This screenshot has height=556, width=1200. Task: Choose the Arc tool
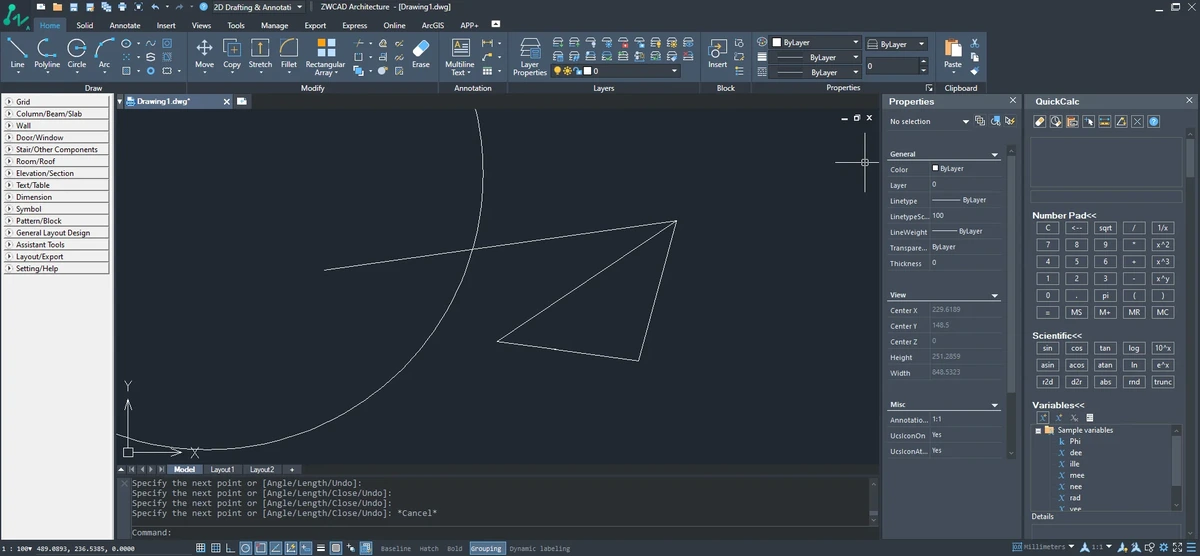[x=104, y=53]
